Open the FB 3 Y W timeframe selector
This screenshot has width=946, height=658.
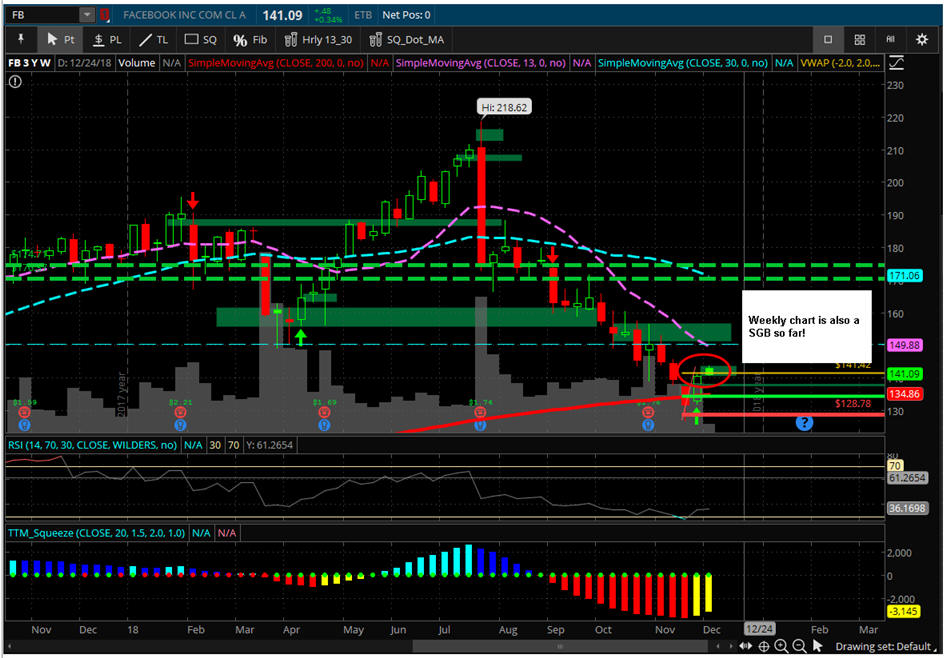(28, 63)
